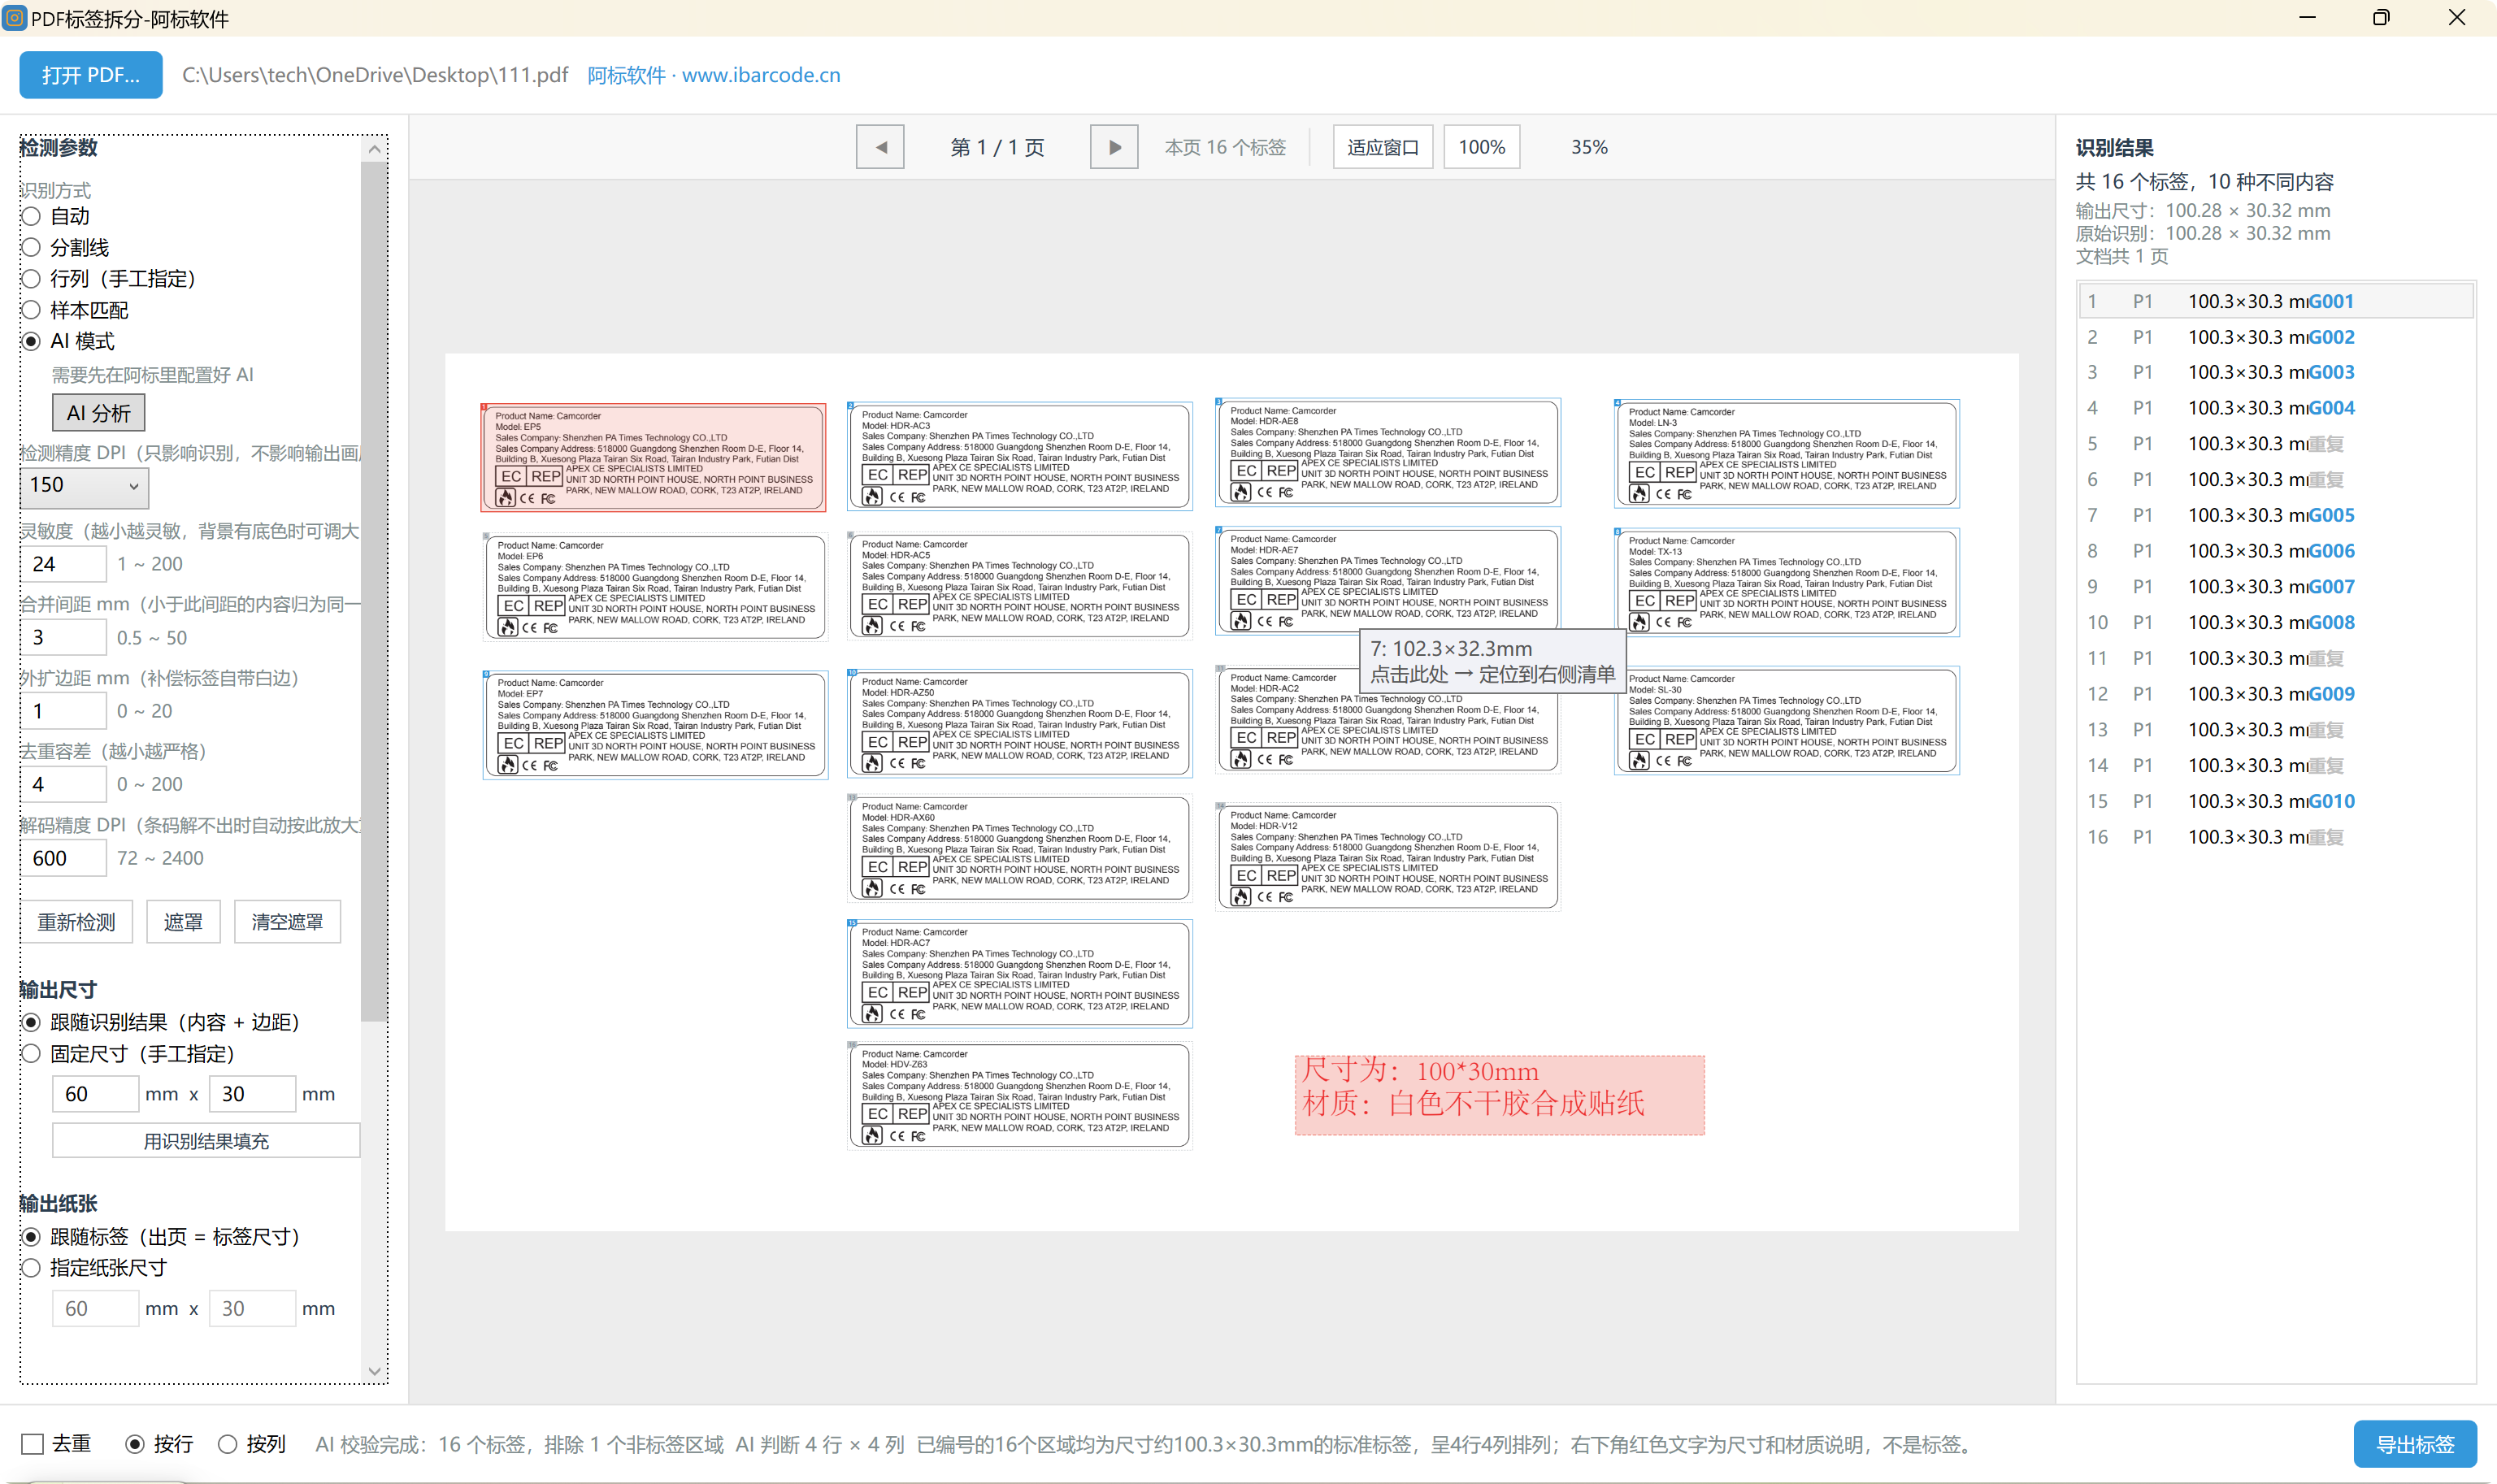Select the HDR-AC3 label thumbnail
The width and height of the screenshot is (2497, 1484).
[x=1020, y=456]
